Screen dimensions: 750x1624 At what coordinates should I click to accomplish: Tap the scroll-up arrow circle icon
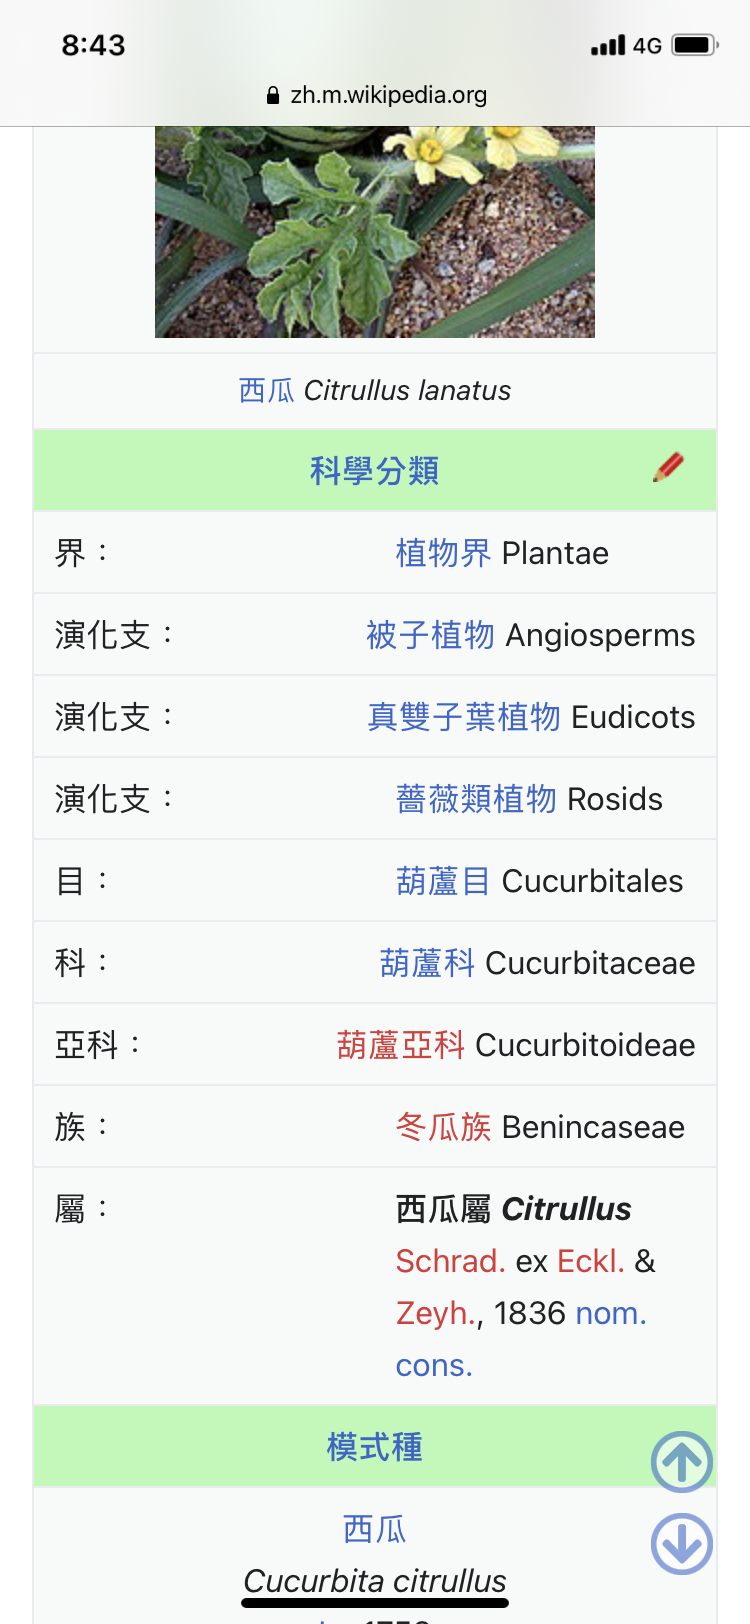pyautogui.click(x=682, y=1462)
